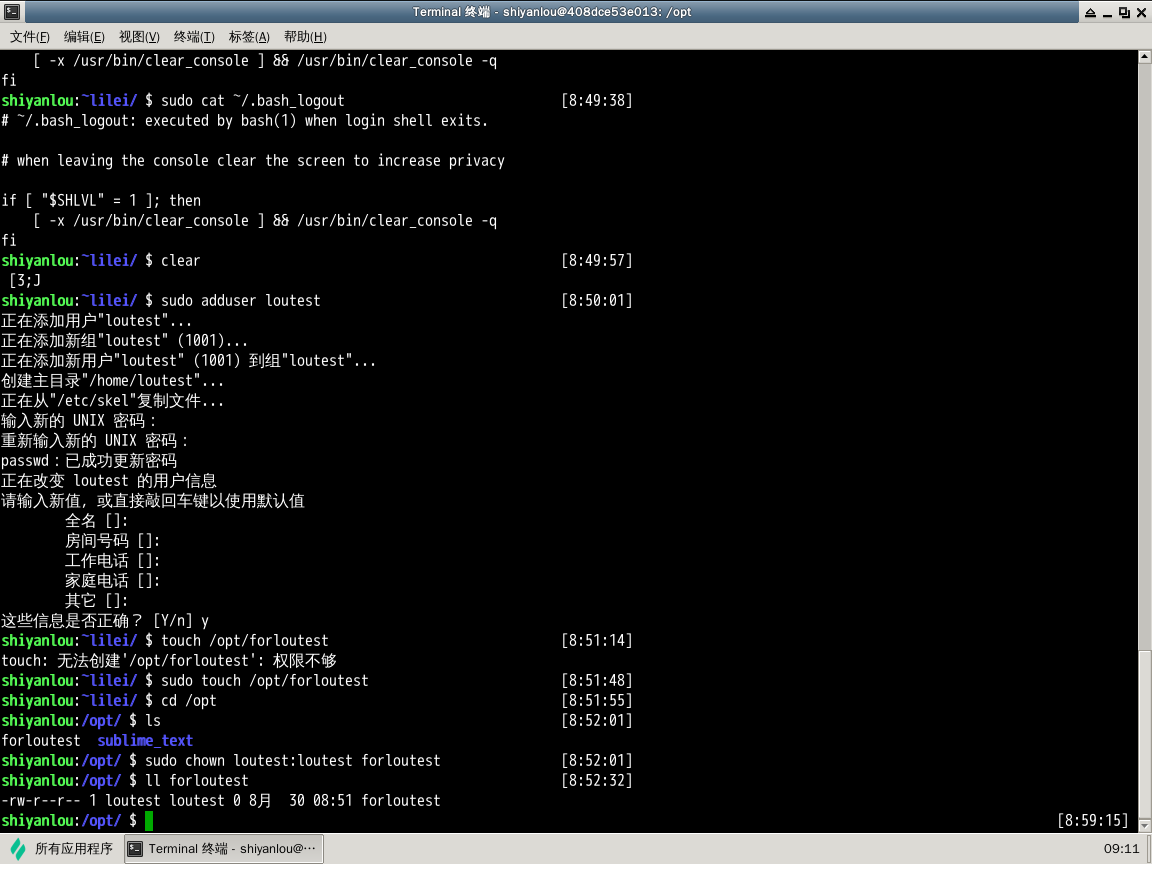Open the 文件(F) menu
Screen dimensions: 1152x896
tap(29, 37)
